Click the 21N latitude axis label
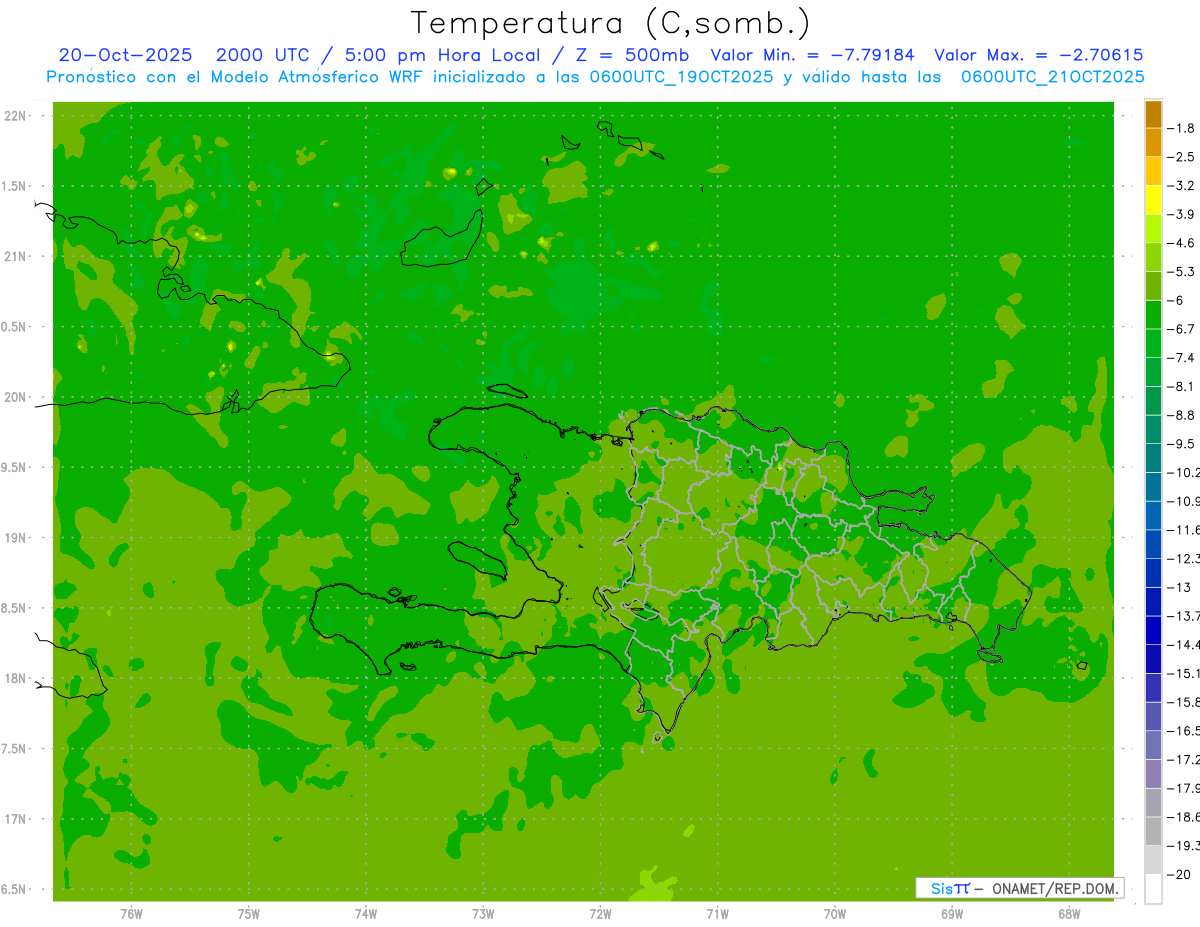The width and height of the screenshot is (1200, 927). (x=16, y=256)
